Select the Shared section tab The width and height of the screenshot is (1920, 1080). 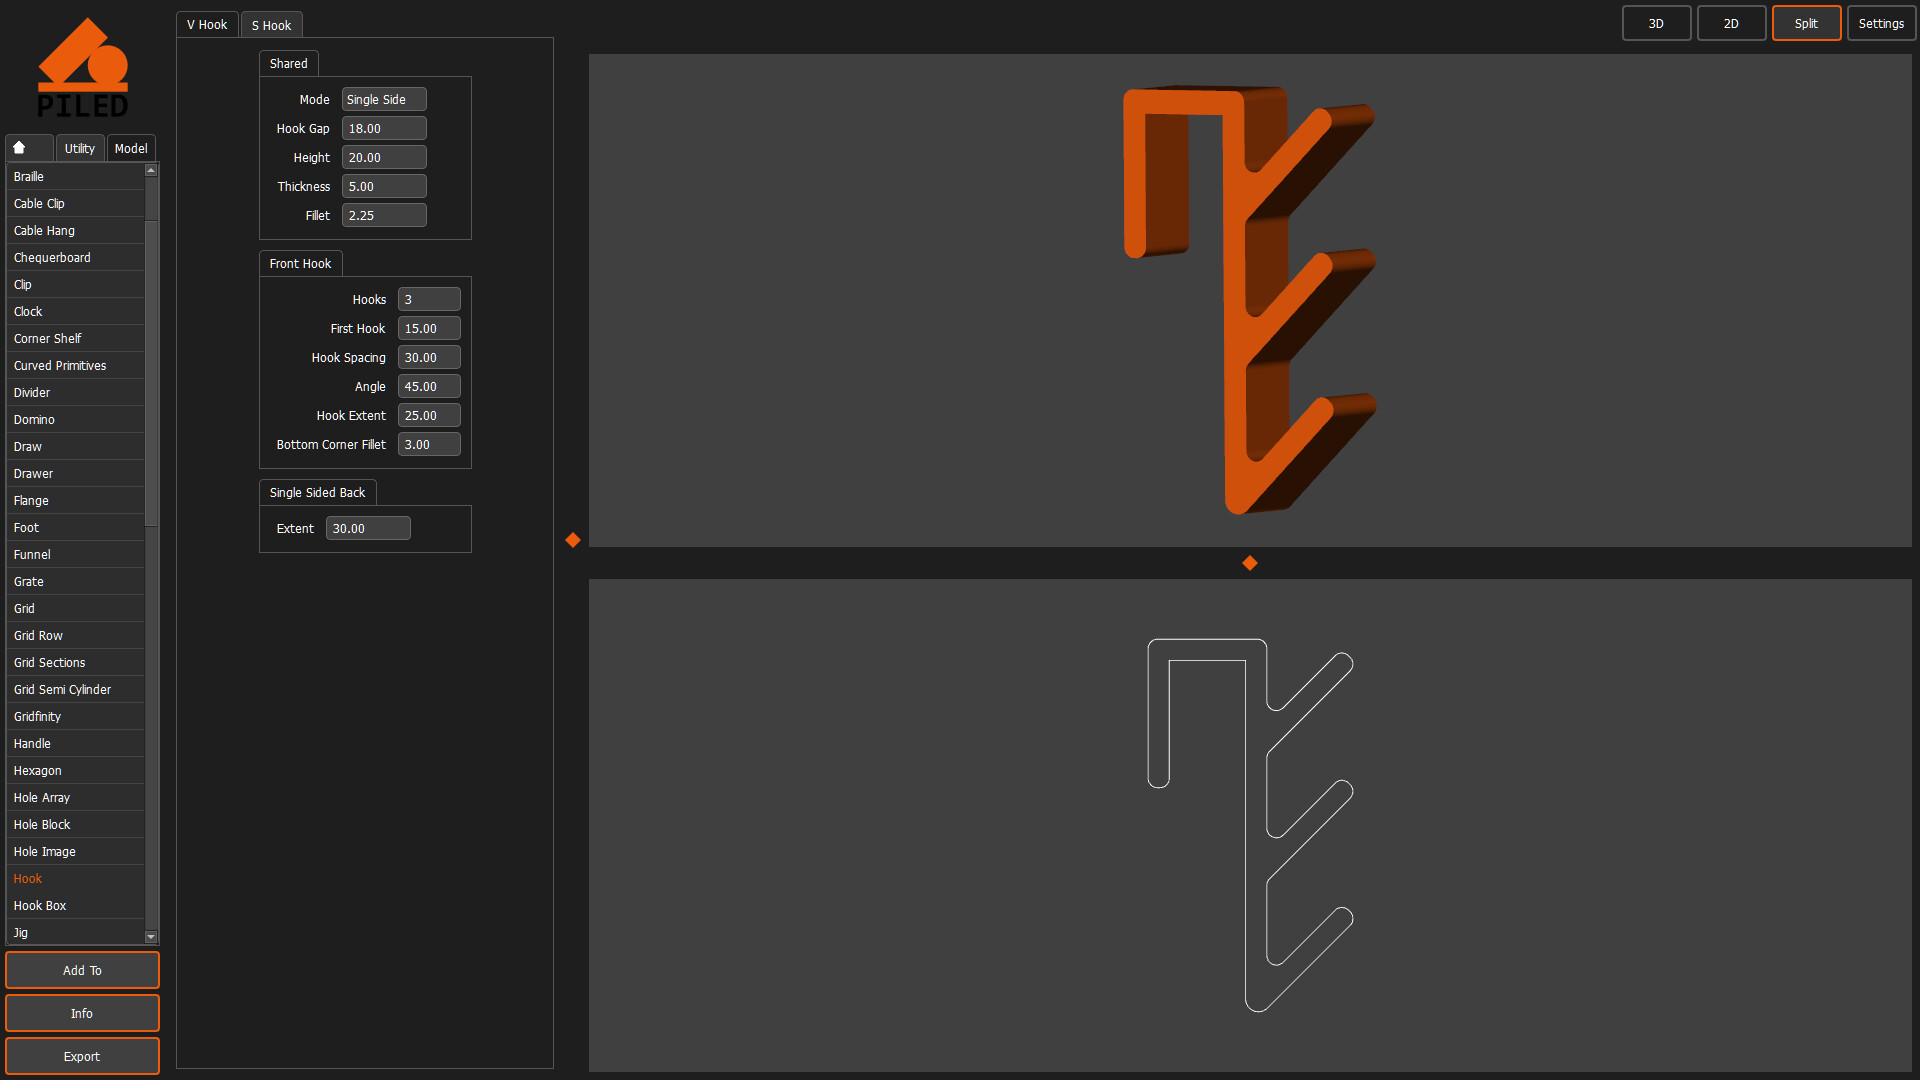click(x=289, y=63)
